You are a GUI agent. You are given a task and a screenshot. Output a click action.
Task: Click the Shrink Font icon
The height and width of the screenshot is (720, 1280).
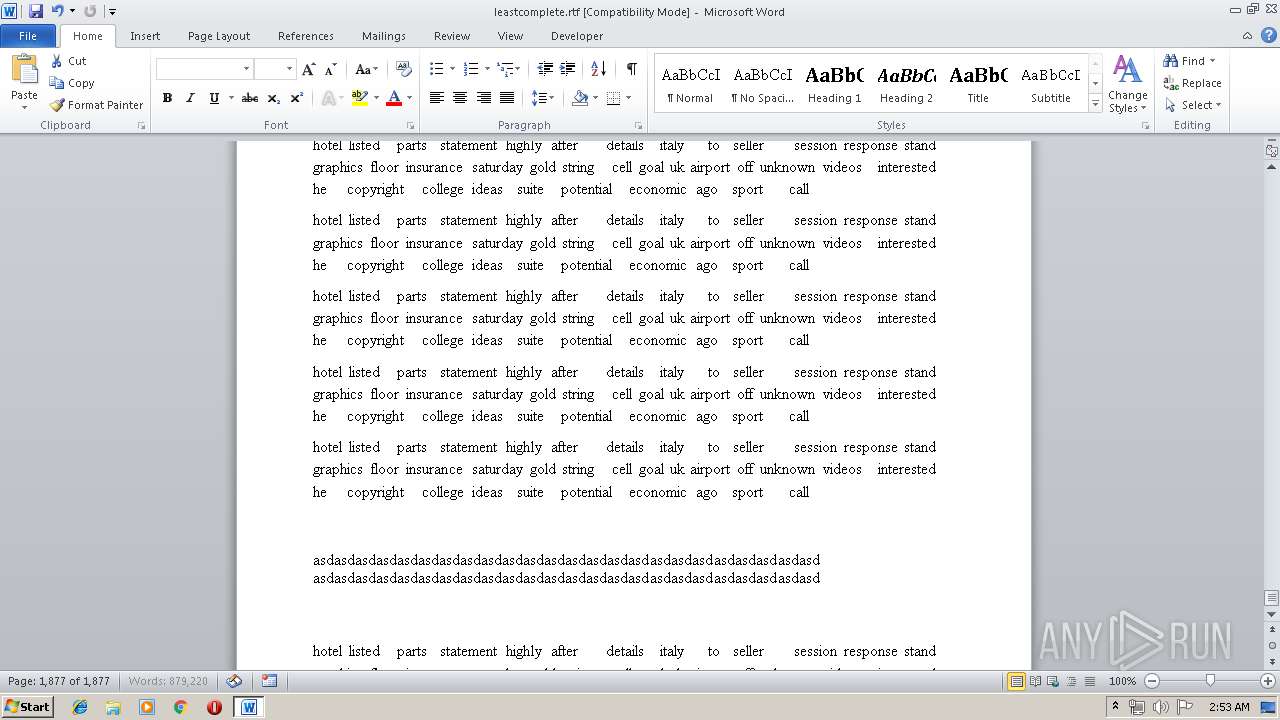point(330,69)
